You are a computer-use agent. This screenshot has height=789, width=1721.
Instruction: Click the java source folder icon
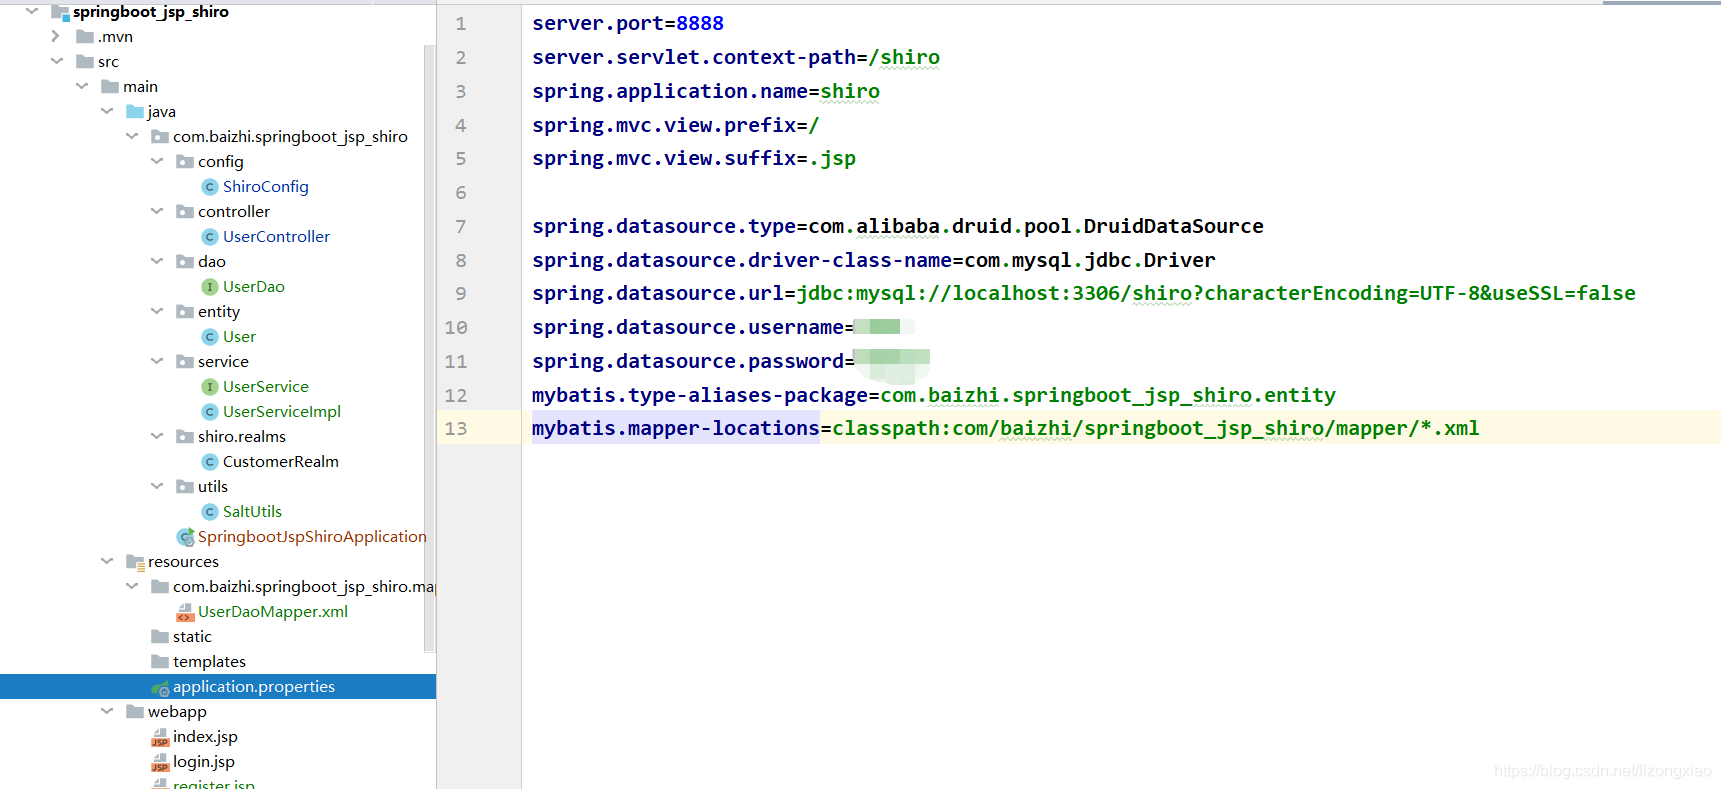coord(135,111)
